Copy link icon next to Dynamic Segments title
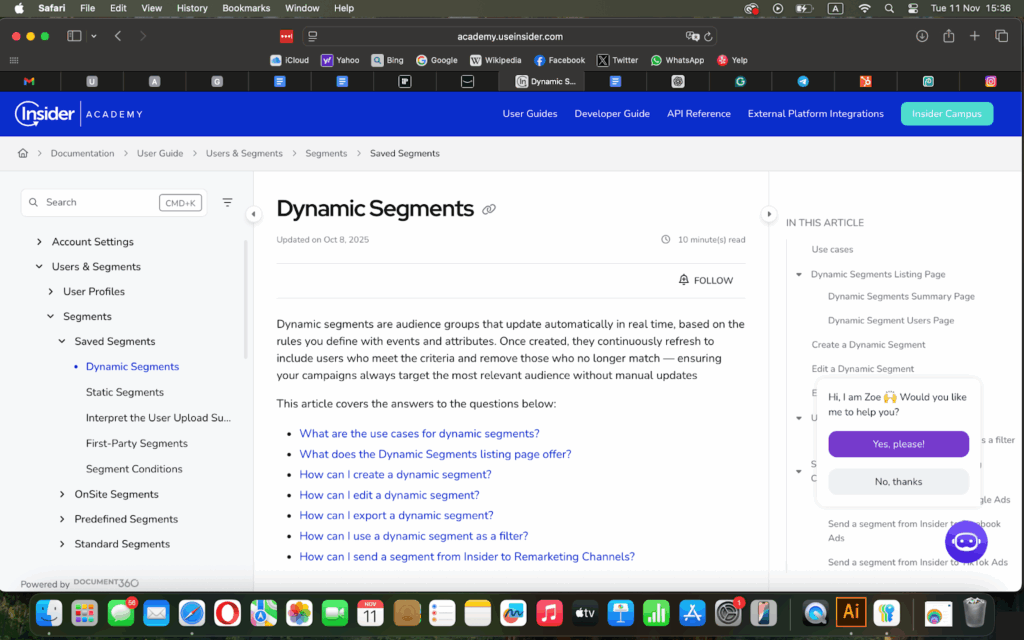Image resolution: width=1024 pixels, height=640 pixels. pyautogui.click(x=489, y=210)
